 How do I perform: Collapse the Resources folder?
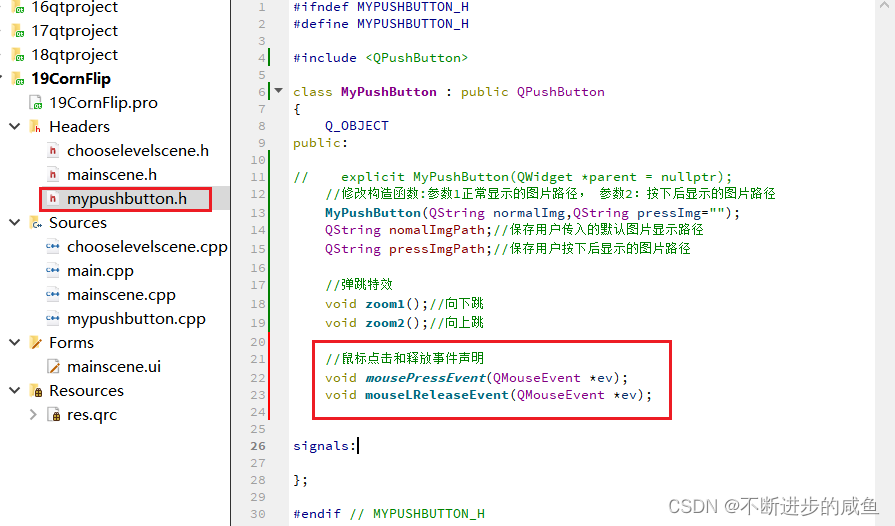pyautogui.click(x=15, y=390)
